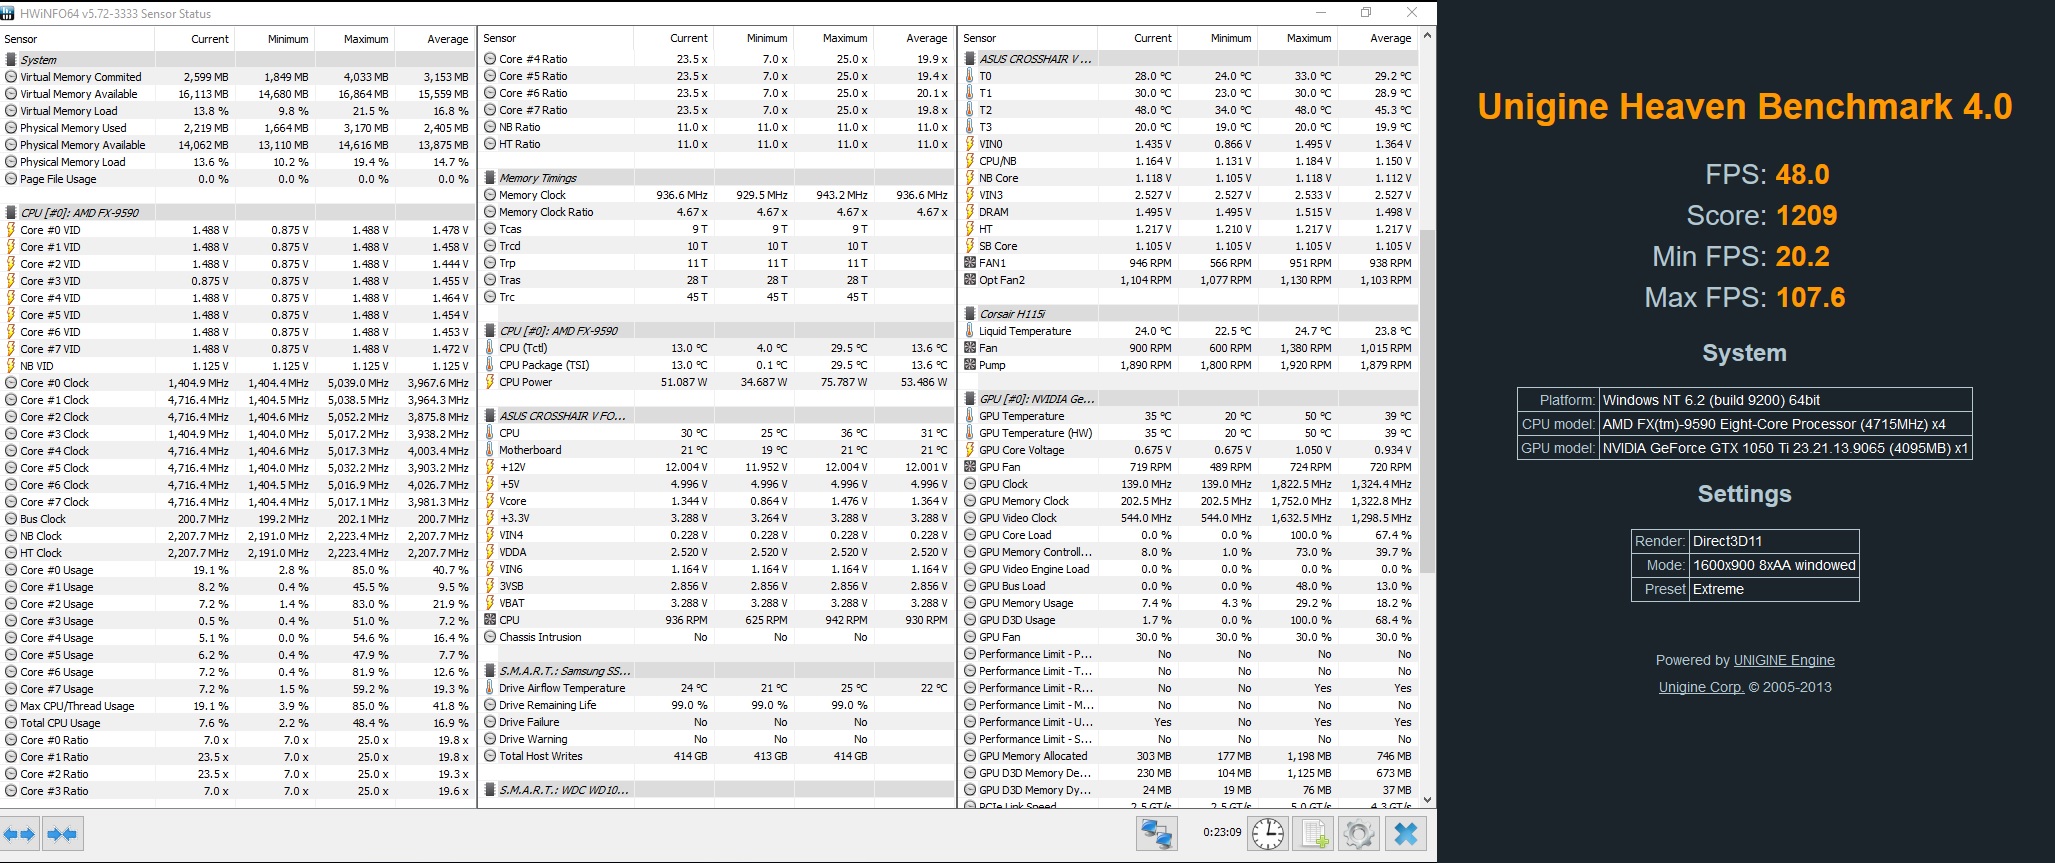Click the Memory Timings group icon

[x=490, y=178]
